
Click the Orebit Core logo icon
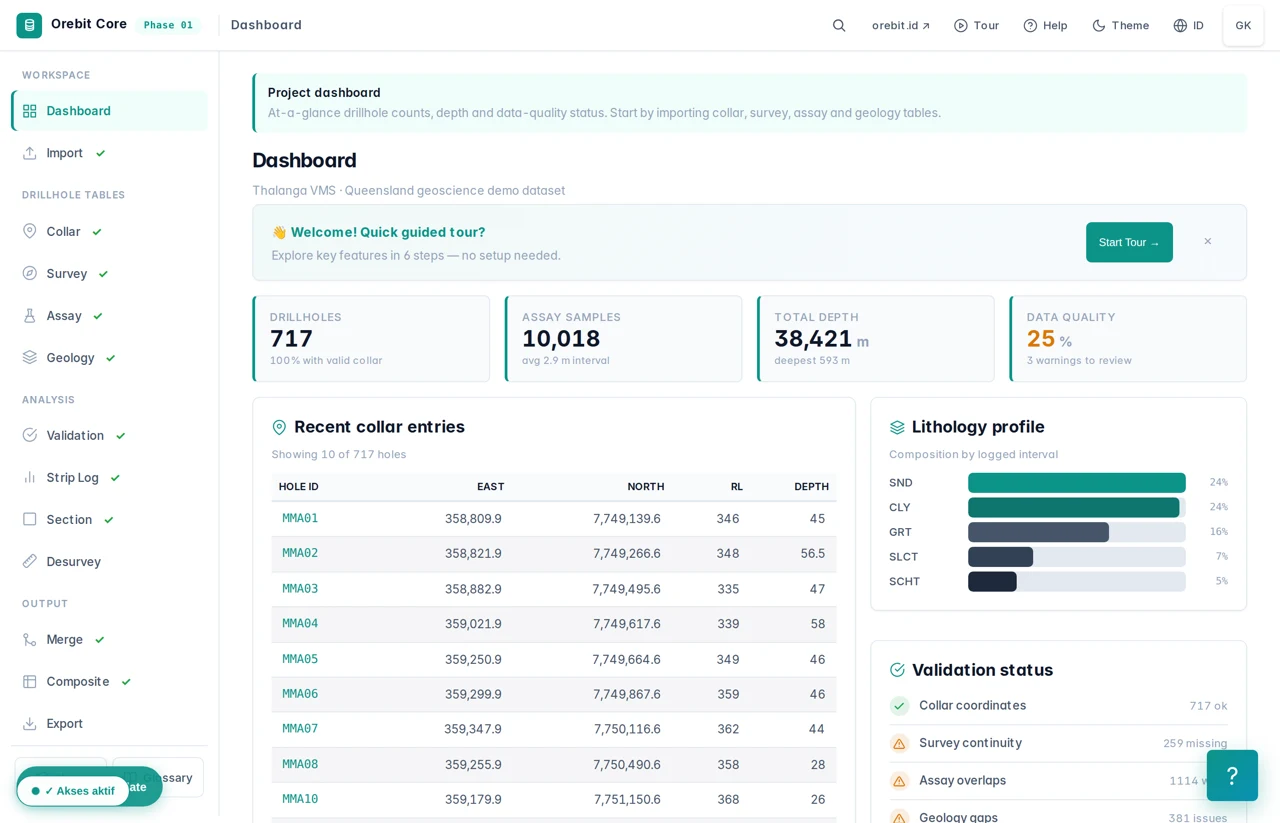pyautogui.click(x=29, y=25)
